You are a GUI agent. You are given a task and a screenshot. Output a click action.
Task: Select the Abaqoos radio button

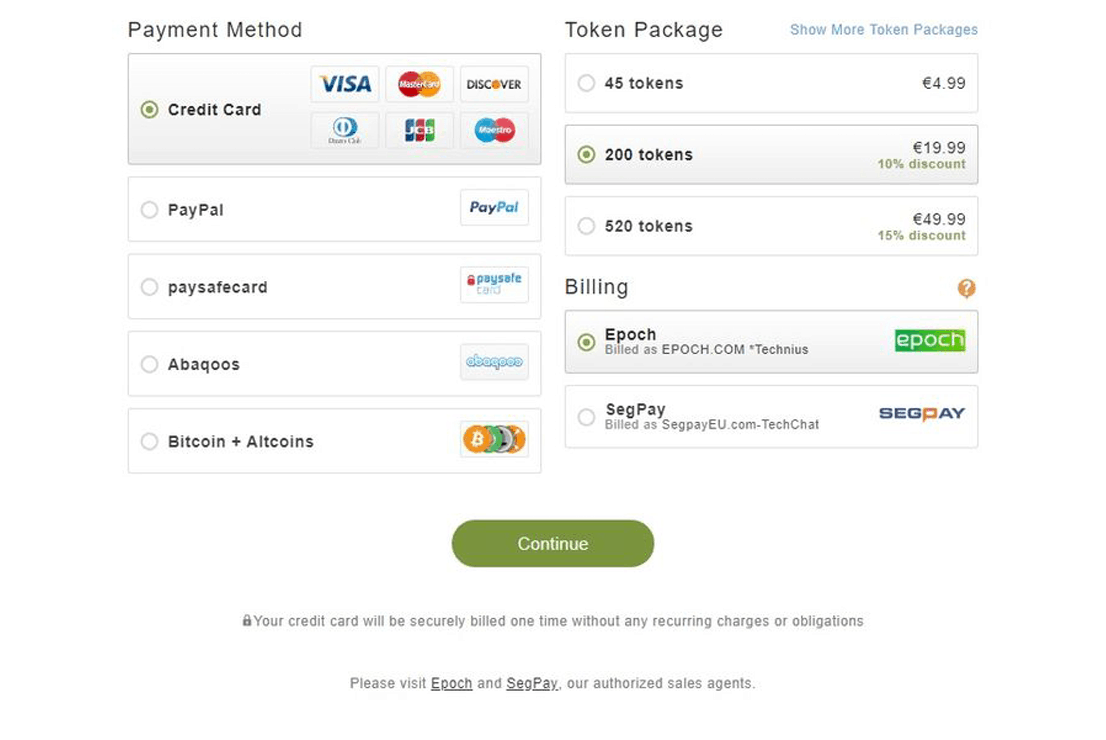tap(150, 364)
